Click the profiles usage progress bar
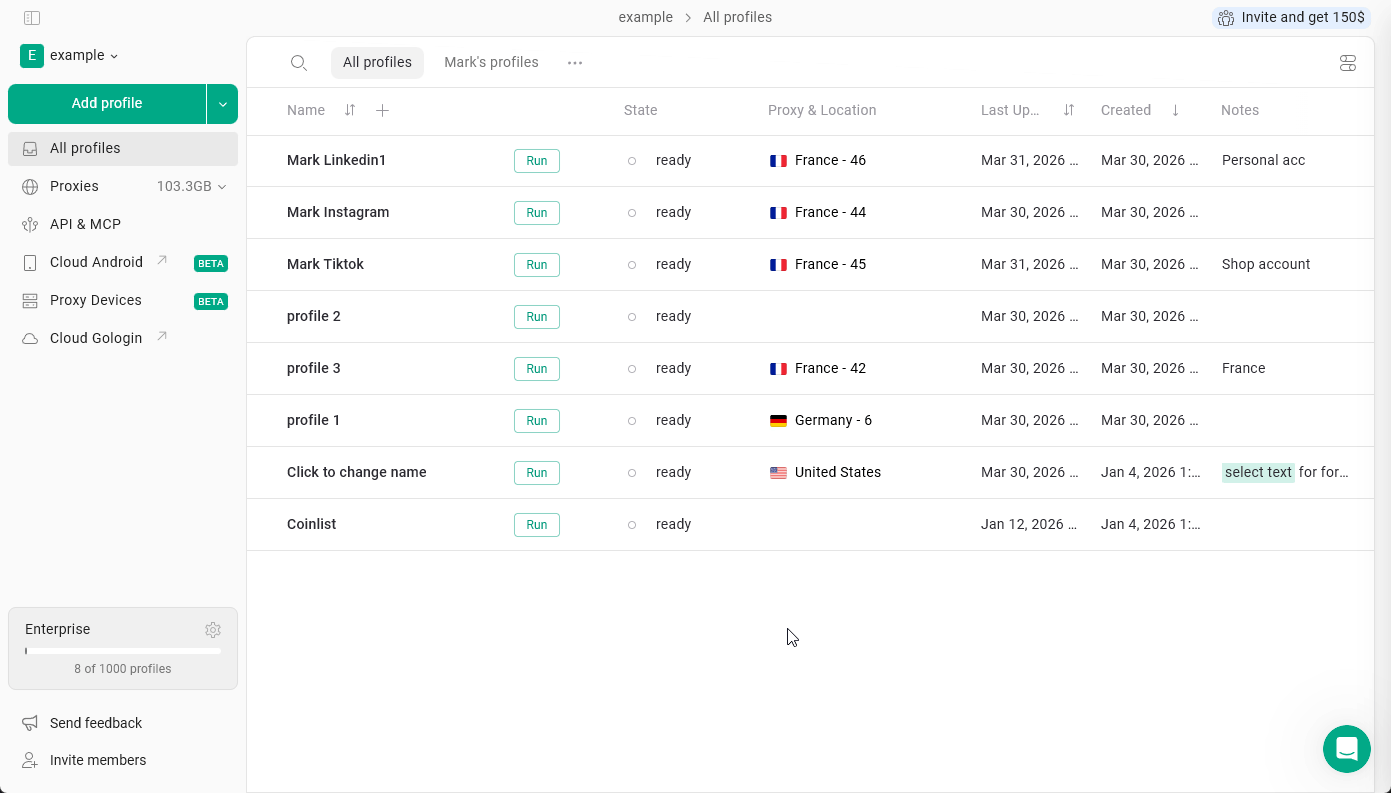1391x793 pixels. point(123,651)
